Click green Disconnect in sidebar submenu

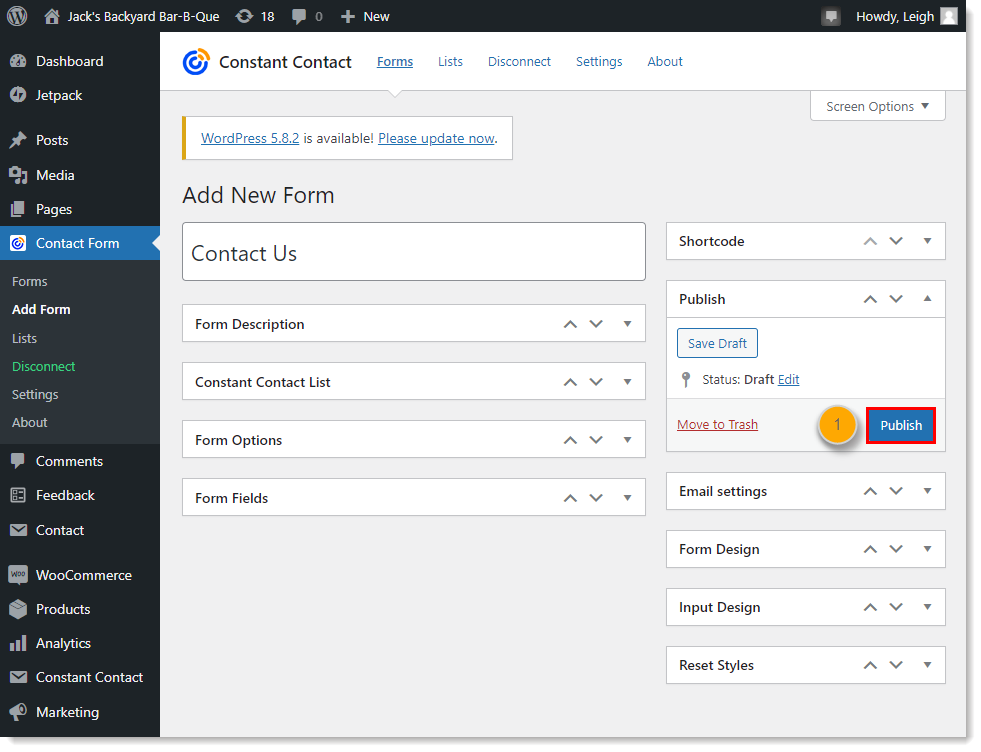(44, 366)
